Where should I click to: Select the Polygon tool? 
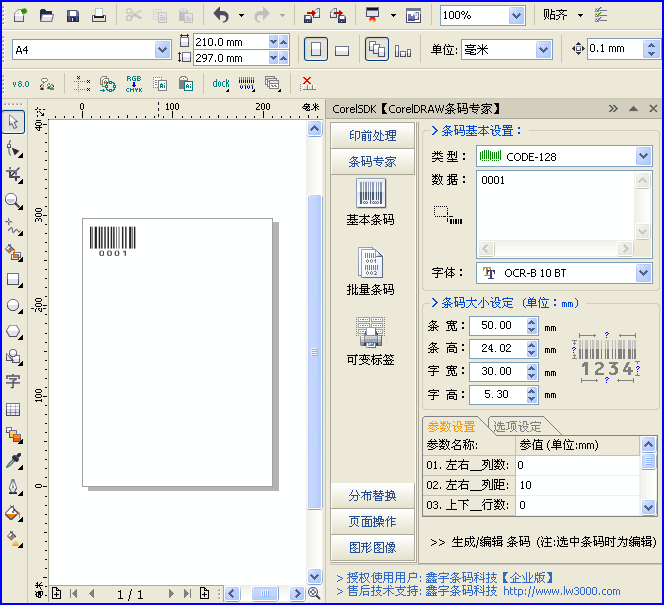pos(14,332)
